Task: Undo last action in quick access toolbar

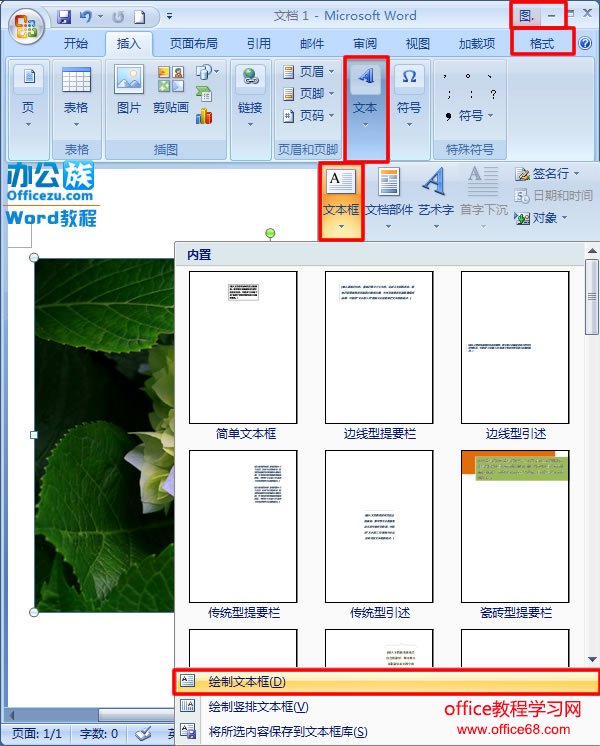Action: click(x=86, y=17)
